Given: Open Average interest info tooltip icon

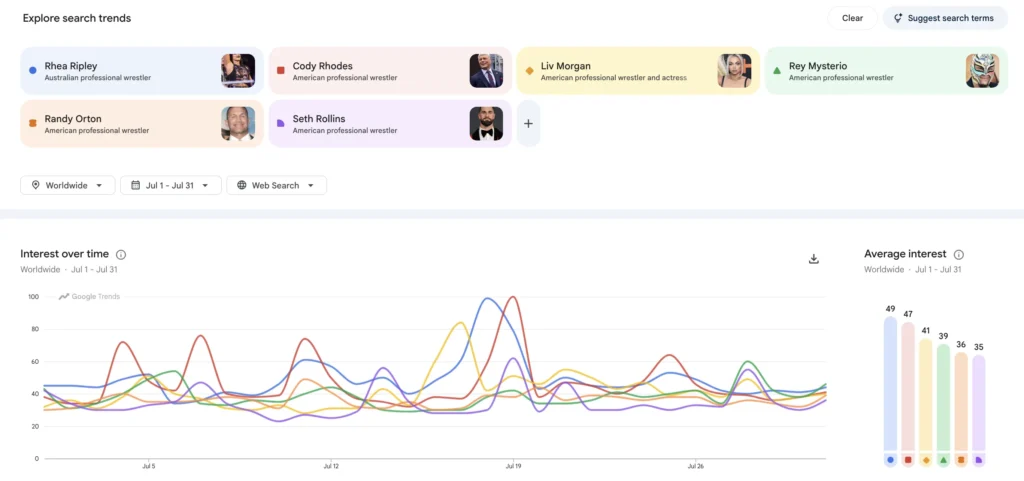Looking at the screenshot, I should (x=959, y=255).
